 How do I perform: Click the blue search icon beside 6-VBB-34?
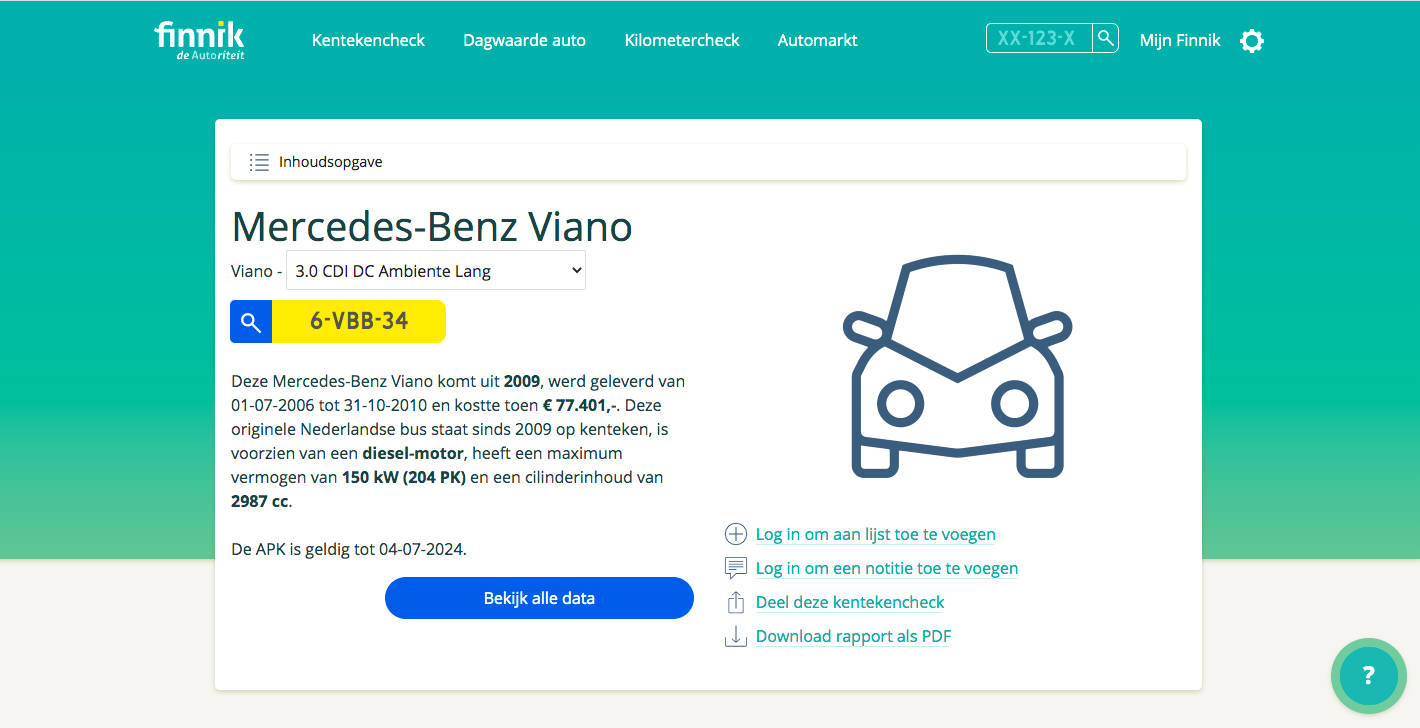(x=251, y=322)
